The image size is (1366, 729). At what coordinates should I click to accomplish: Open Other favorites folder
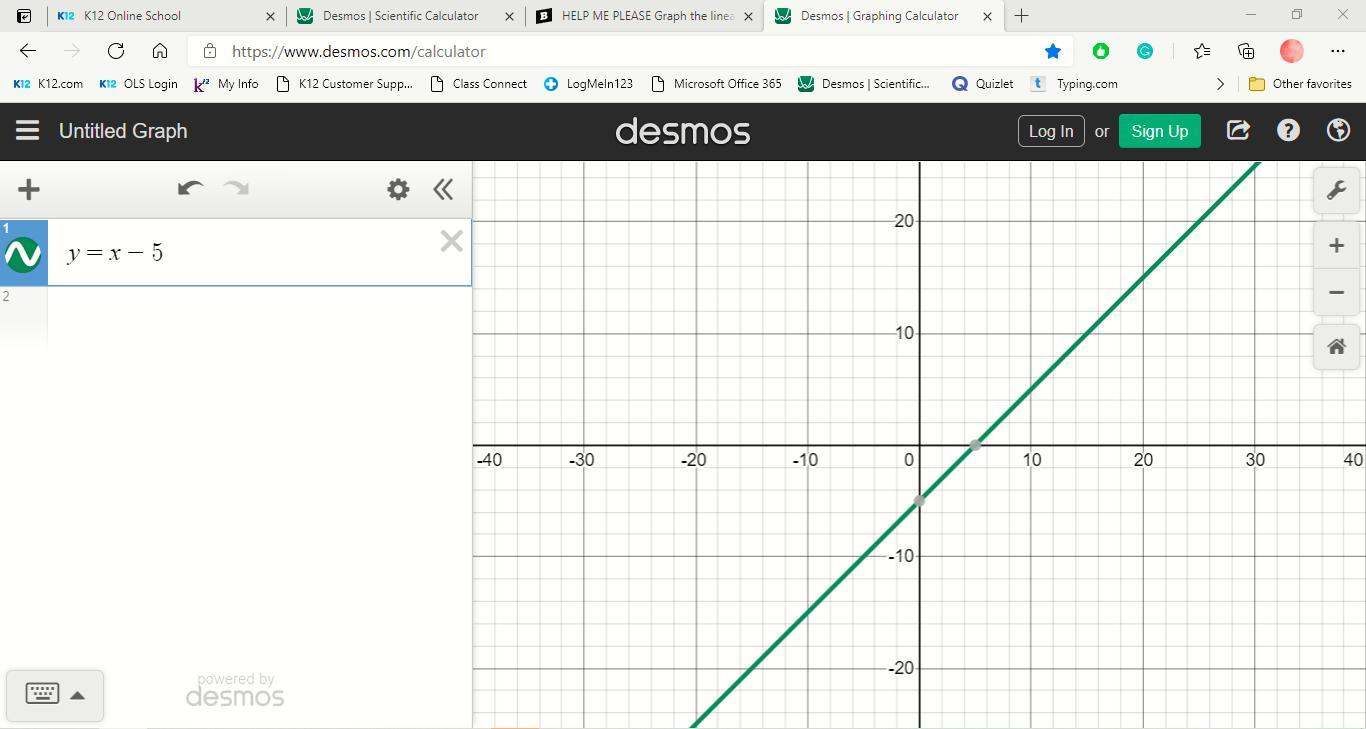pos(1300,84)
